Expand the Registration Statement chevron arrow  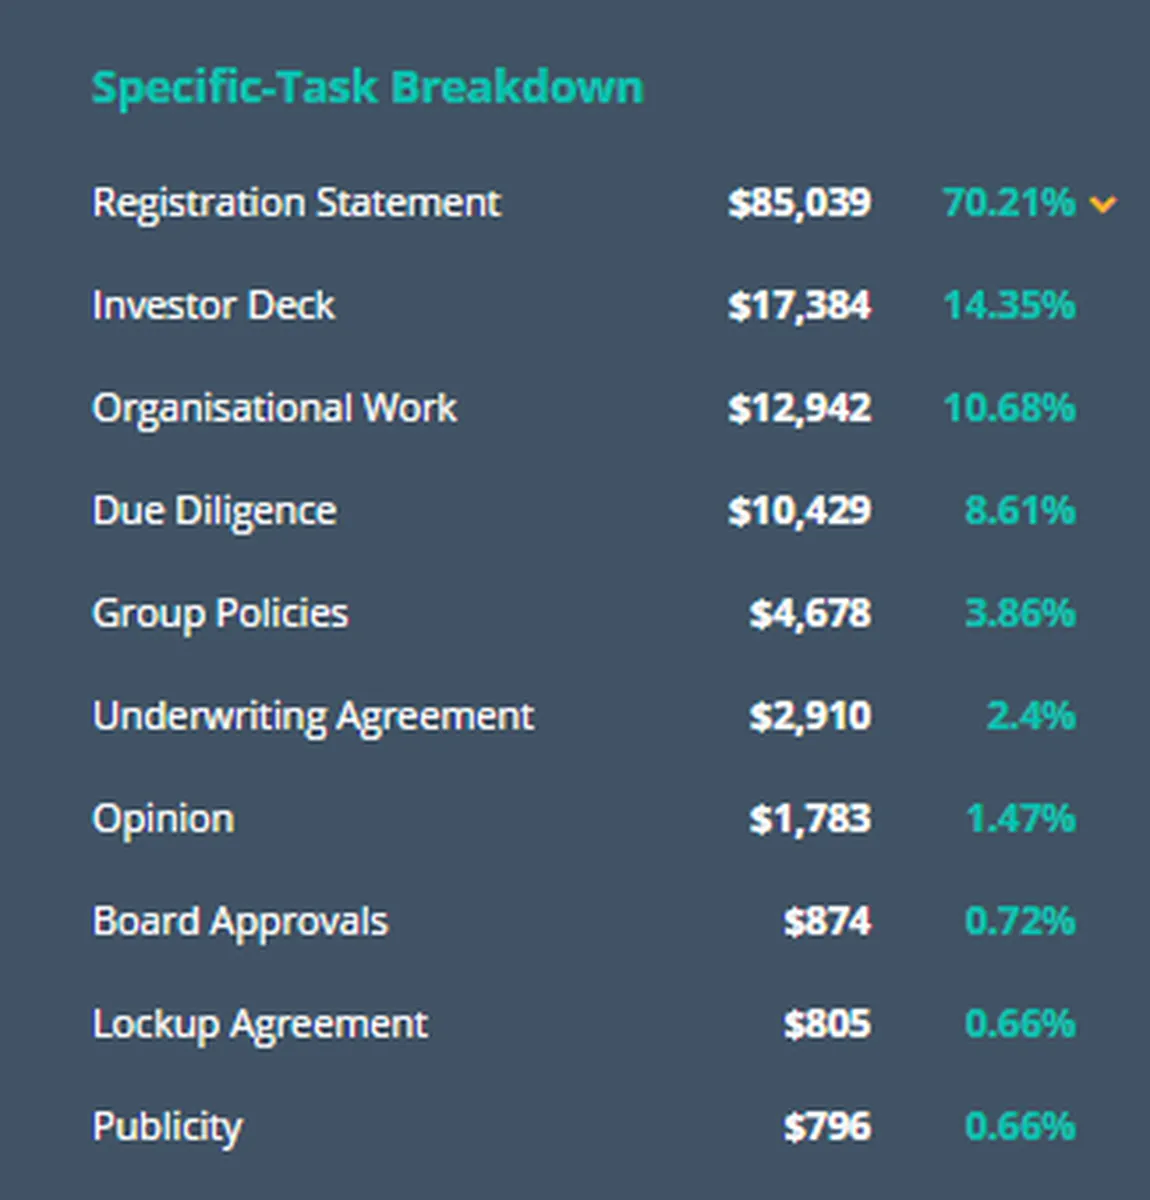(x=1102, y=205)
